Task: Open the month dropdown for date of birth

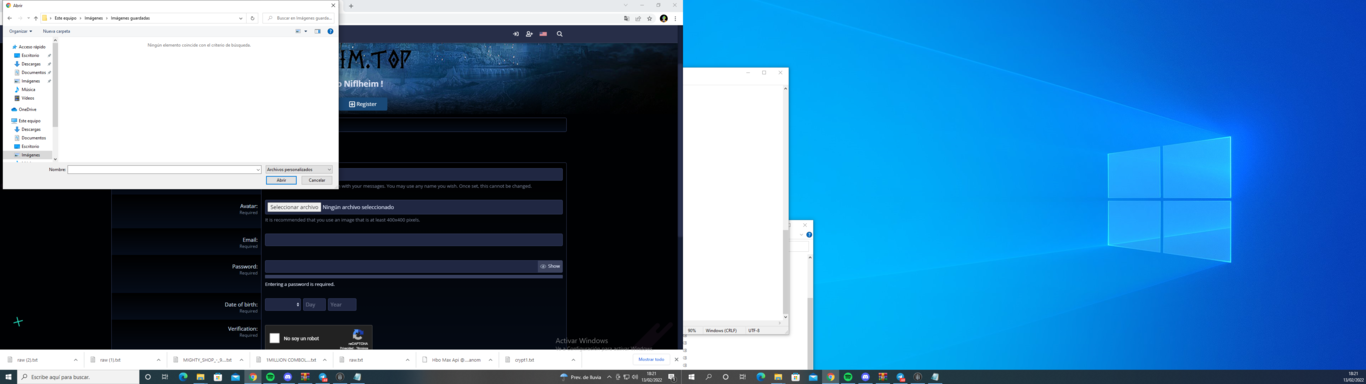Action: tap(283, 304)
